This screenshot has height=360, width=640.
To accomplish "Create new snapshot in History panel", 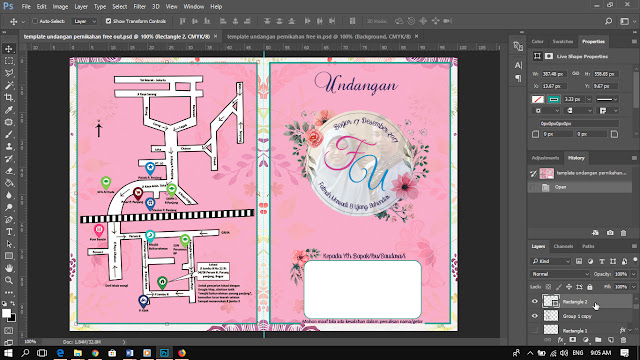I will click(x=610, y=233).
